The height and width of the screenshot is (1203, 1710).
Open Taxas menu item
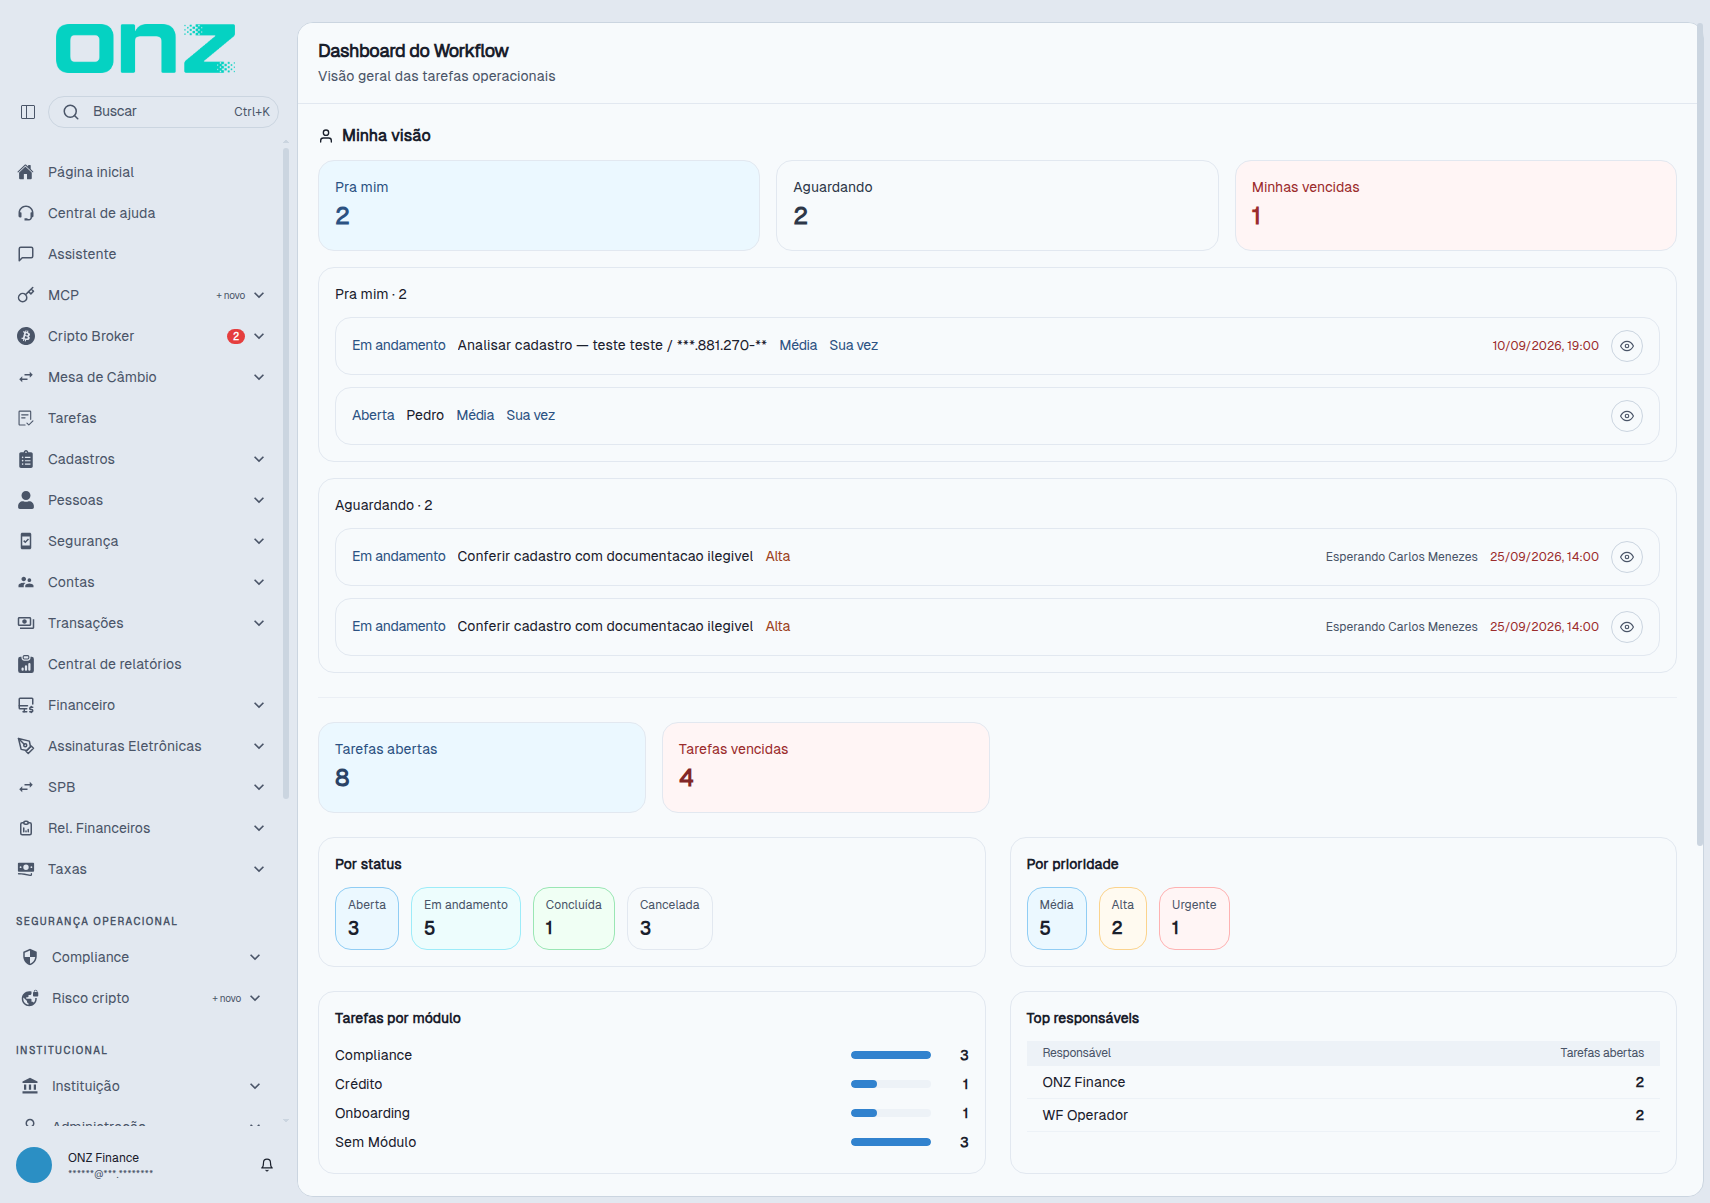141,869
